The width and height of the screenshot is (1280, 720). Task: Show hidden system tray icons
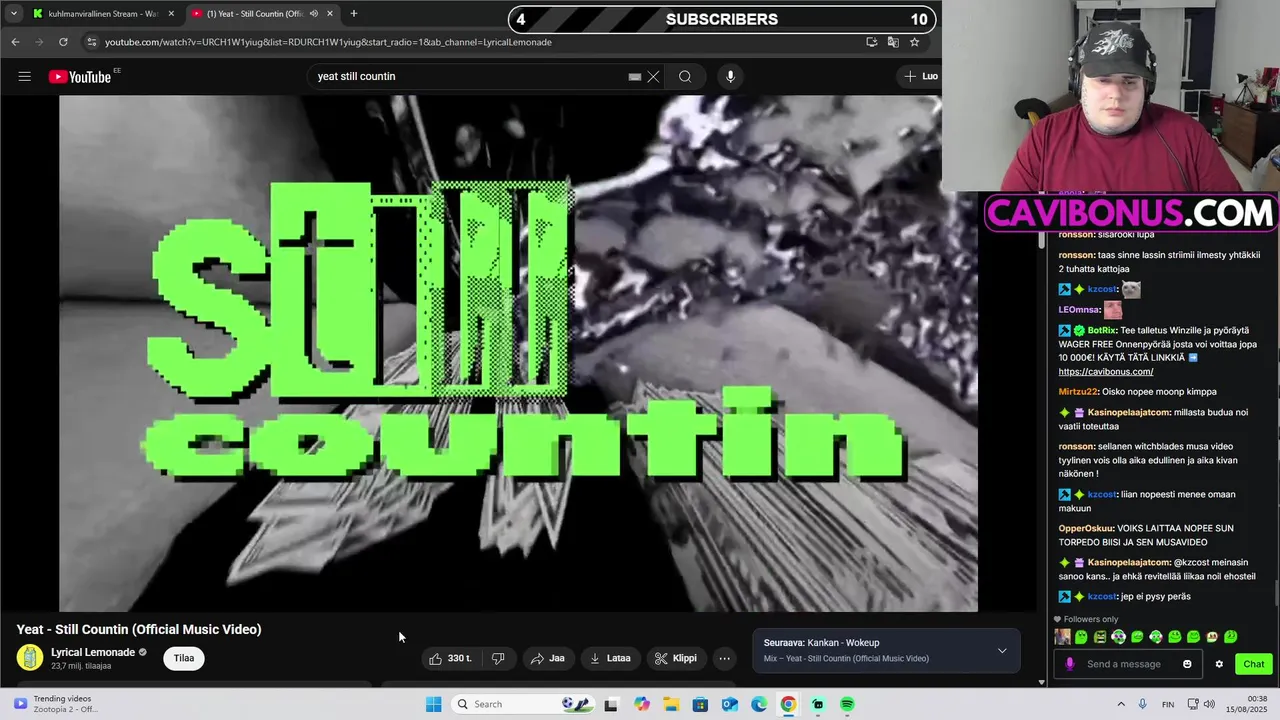pyautogui.click(x=1119, y=704)
